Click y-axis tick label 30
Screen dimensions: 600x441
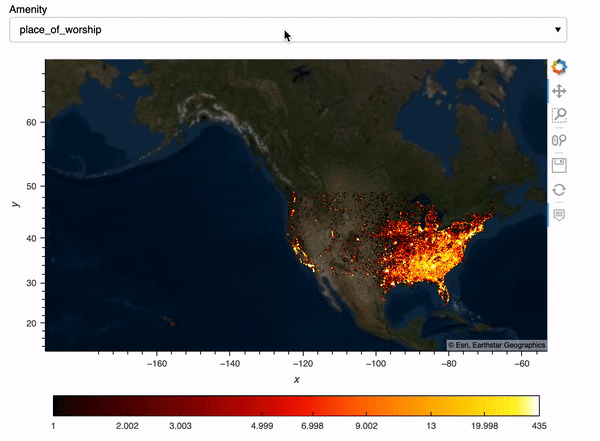click(x=31, y=283)
